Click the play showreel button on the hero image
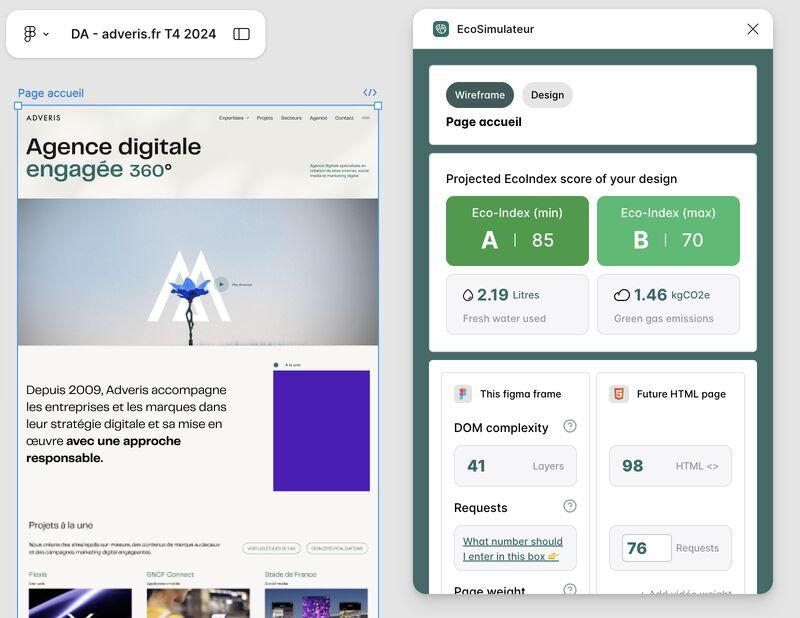Screen dimensions: 800x618 221,284
